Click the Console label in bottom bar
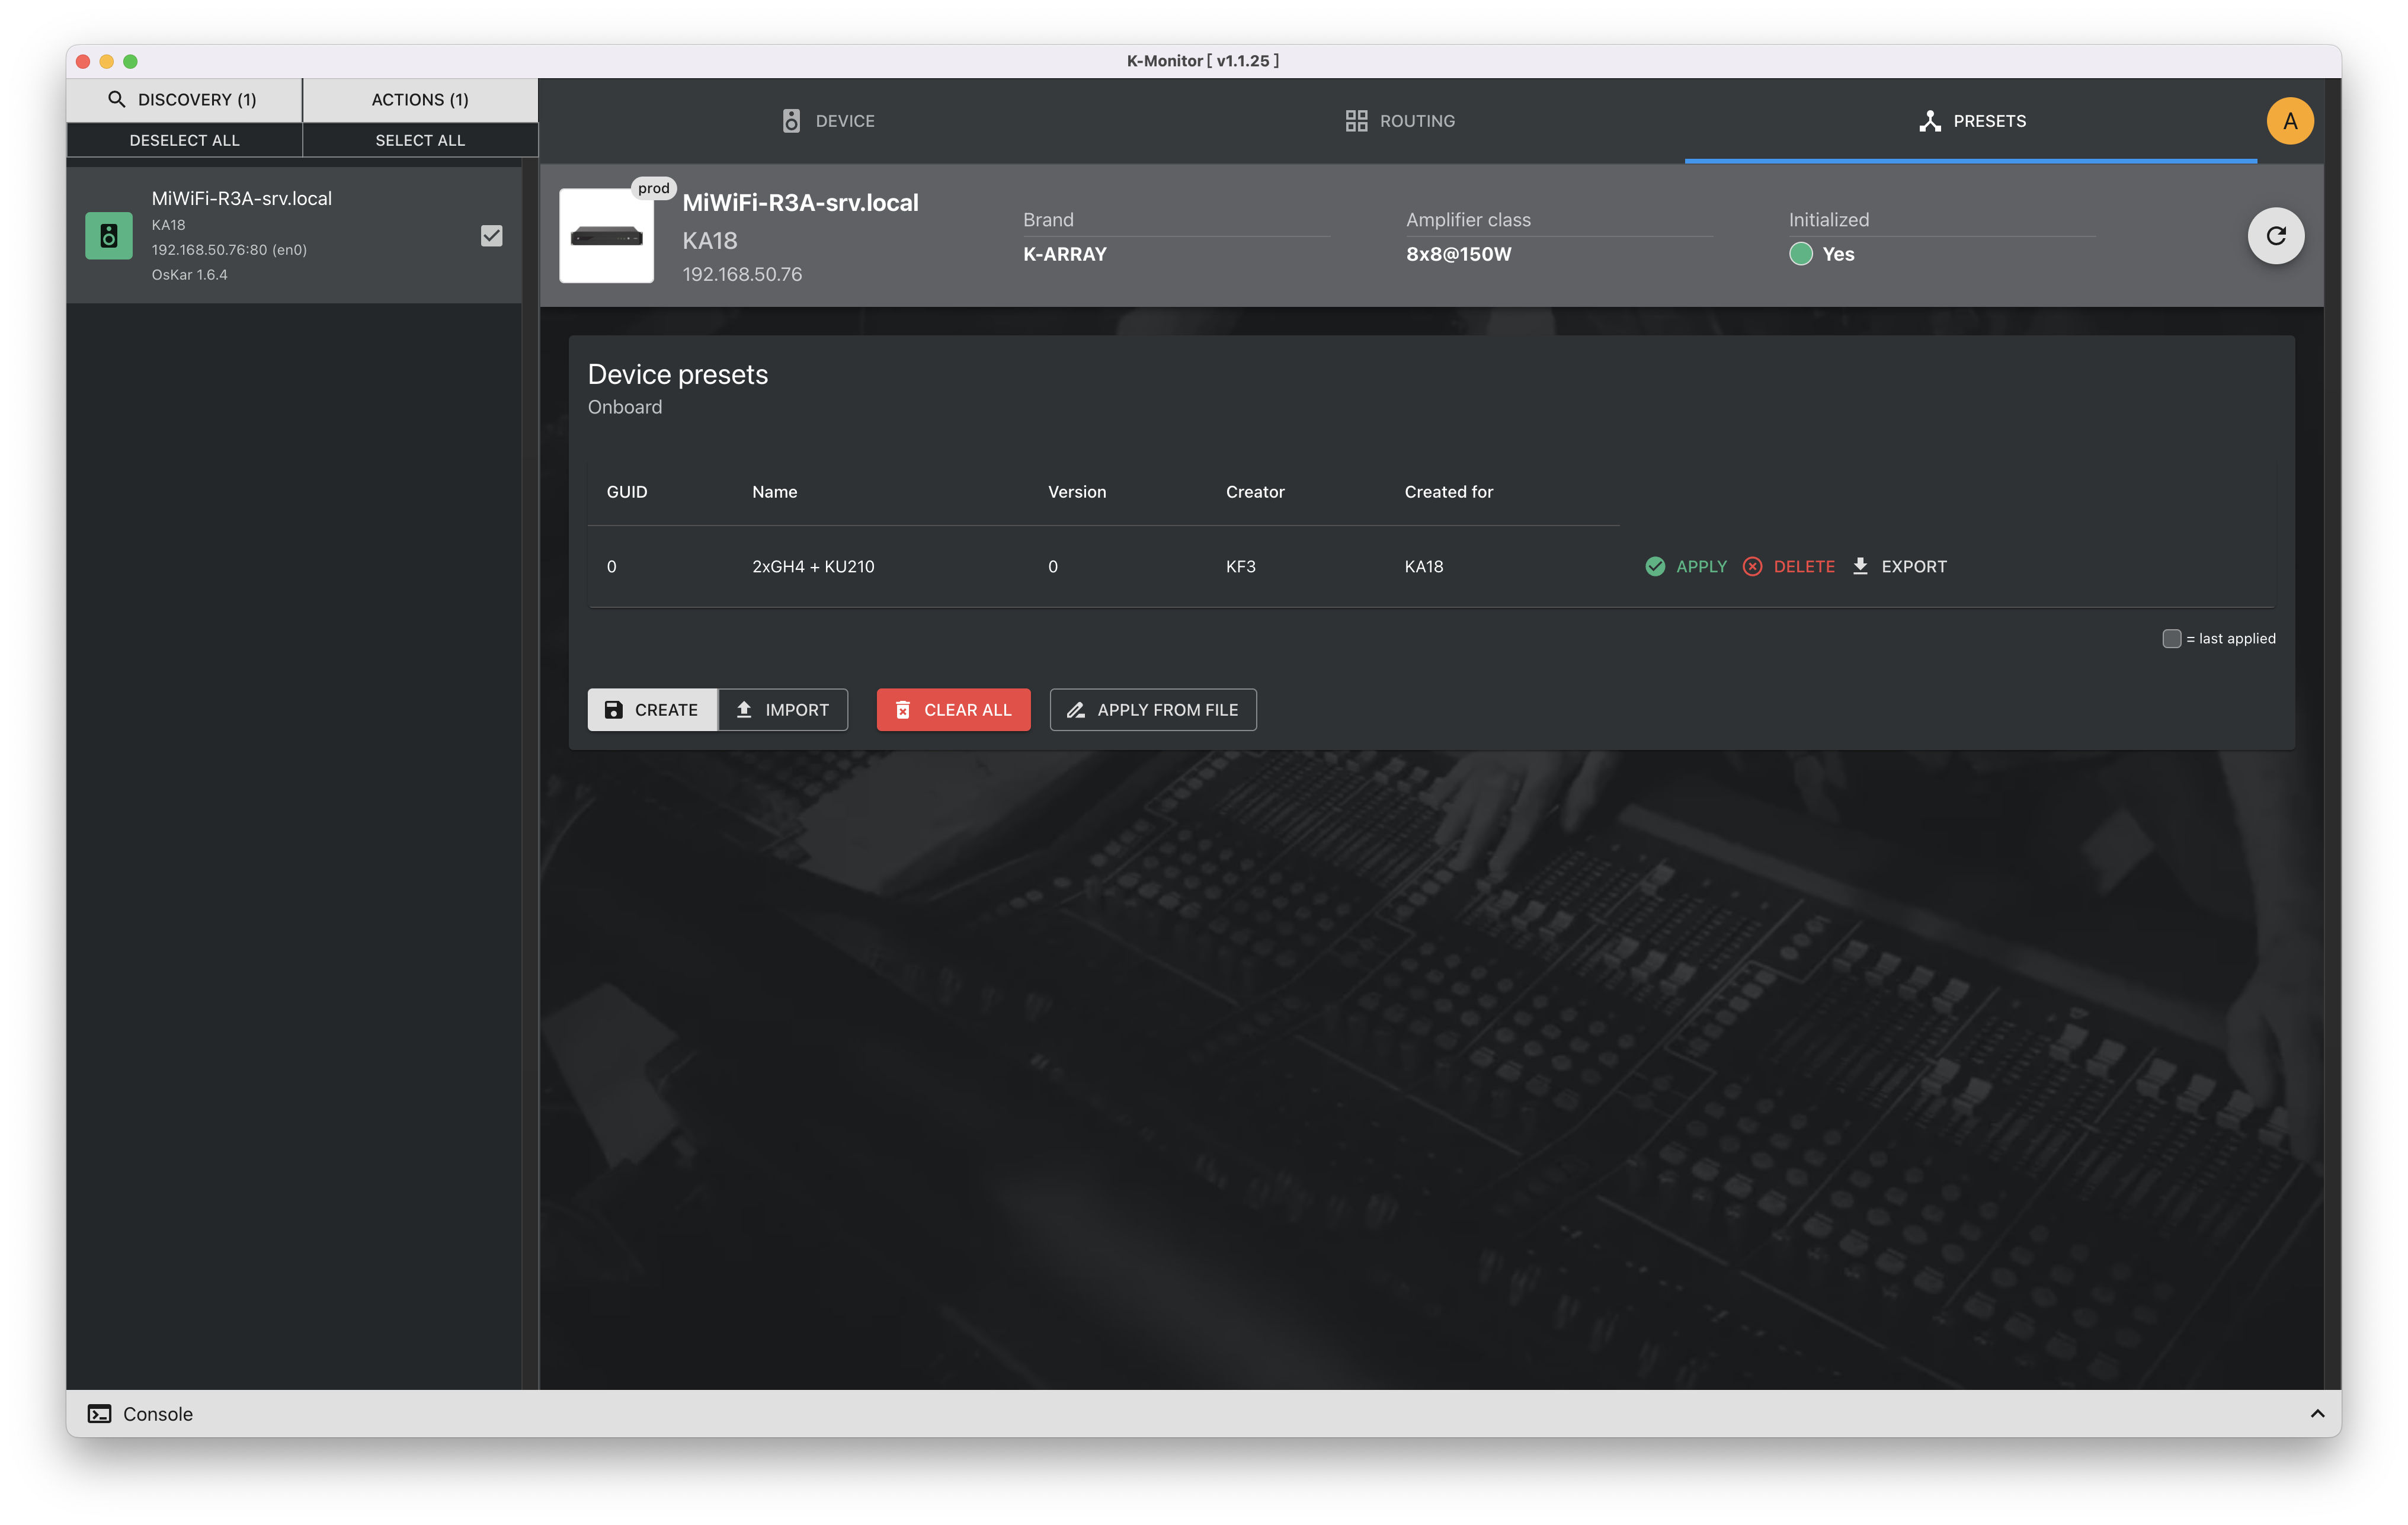The width and height of the screenshot is (2408, 1525). 158,1414
